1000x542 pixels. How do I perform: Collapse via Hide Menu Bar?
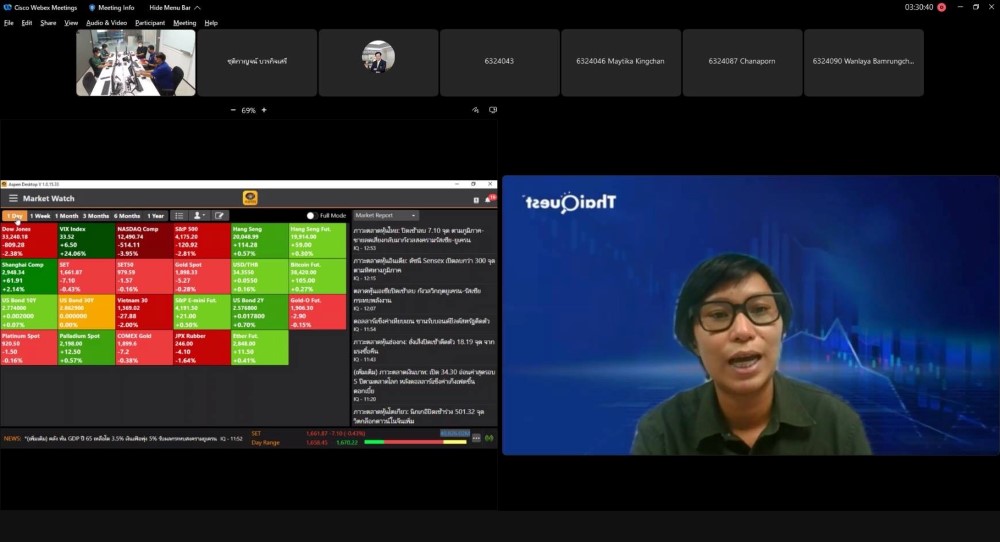[175, 8]
